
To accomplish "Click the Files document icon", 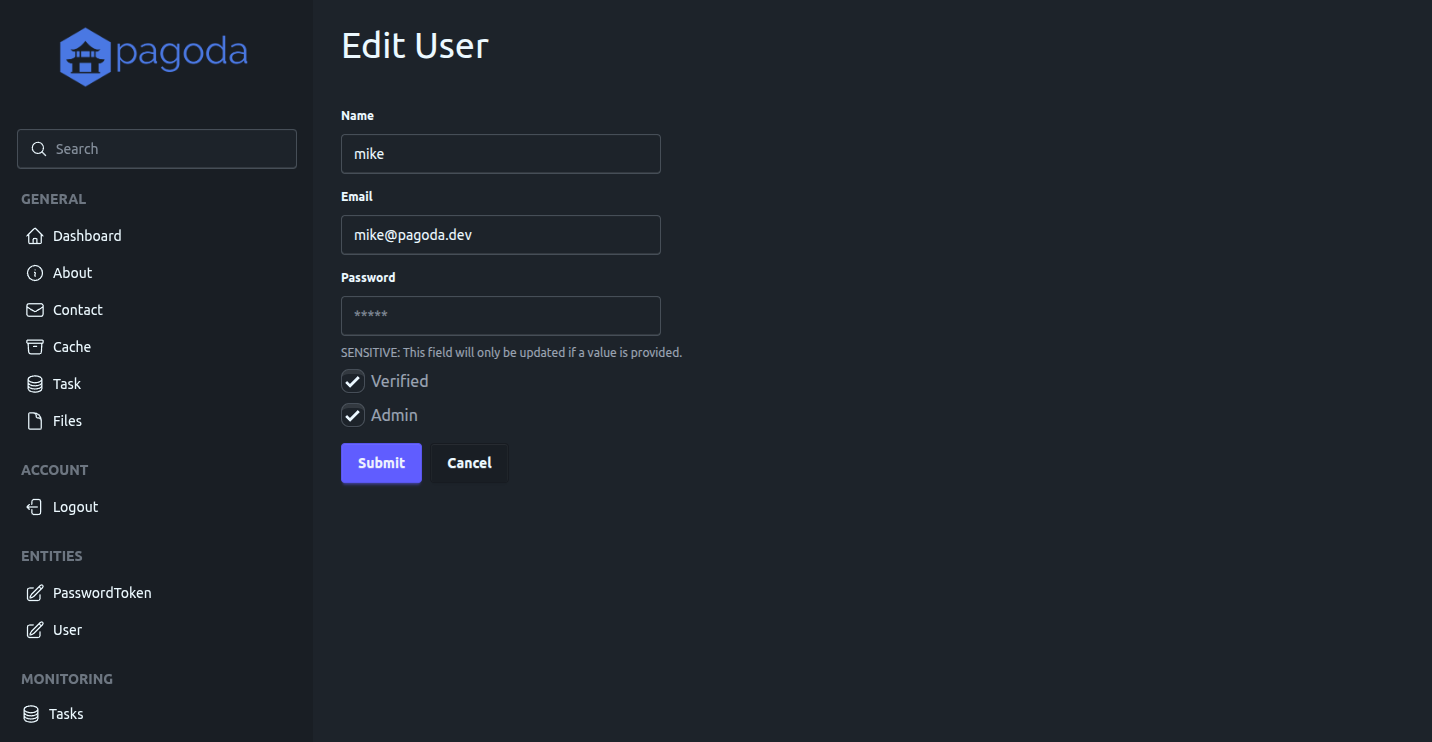I will 35,421.
